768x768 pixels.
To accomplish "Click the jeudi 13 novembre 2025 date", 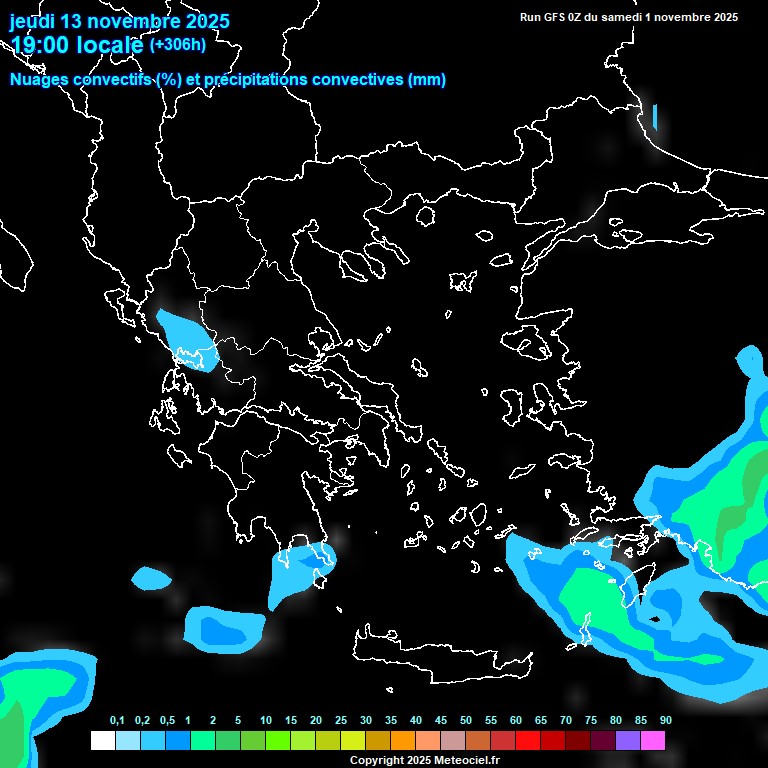I will pyautogui.click(x=120, y=21).
